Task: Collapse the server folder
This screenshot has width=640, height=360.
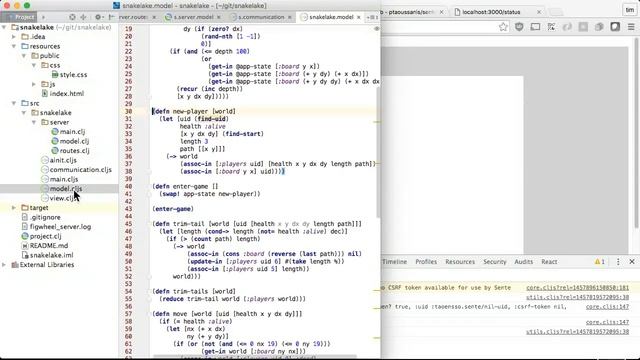Action: (34, 122)
